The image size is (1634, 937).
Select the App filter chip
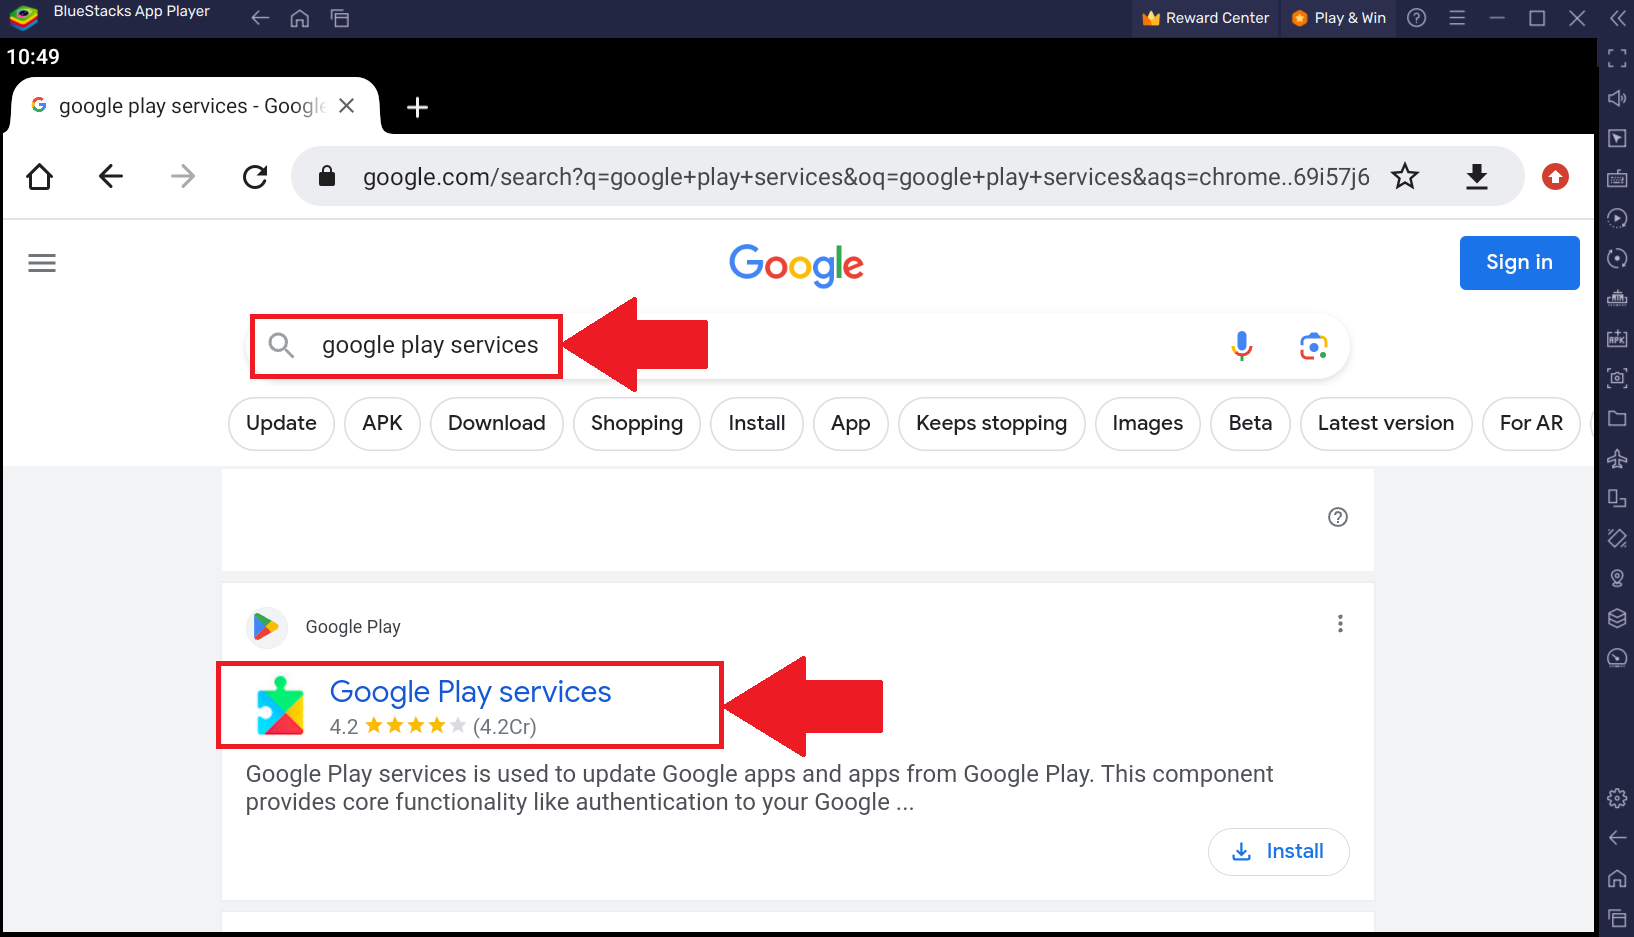point(851,424)
